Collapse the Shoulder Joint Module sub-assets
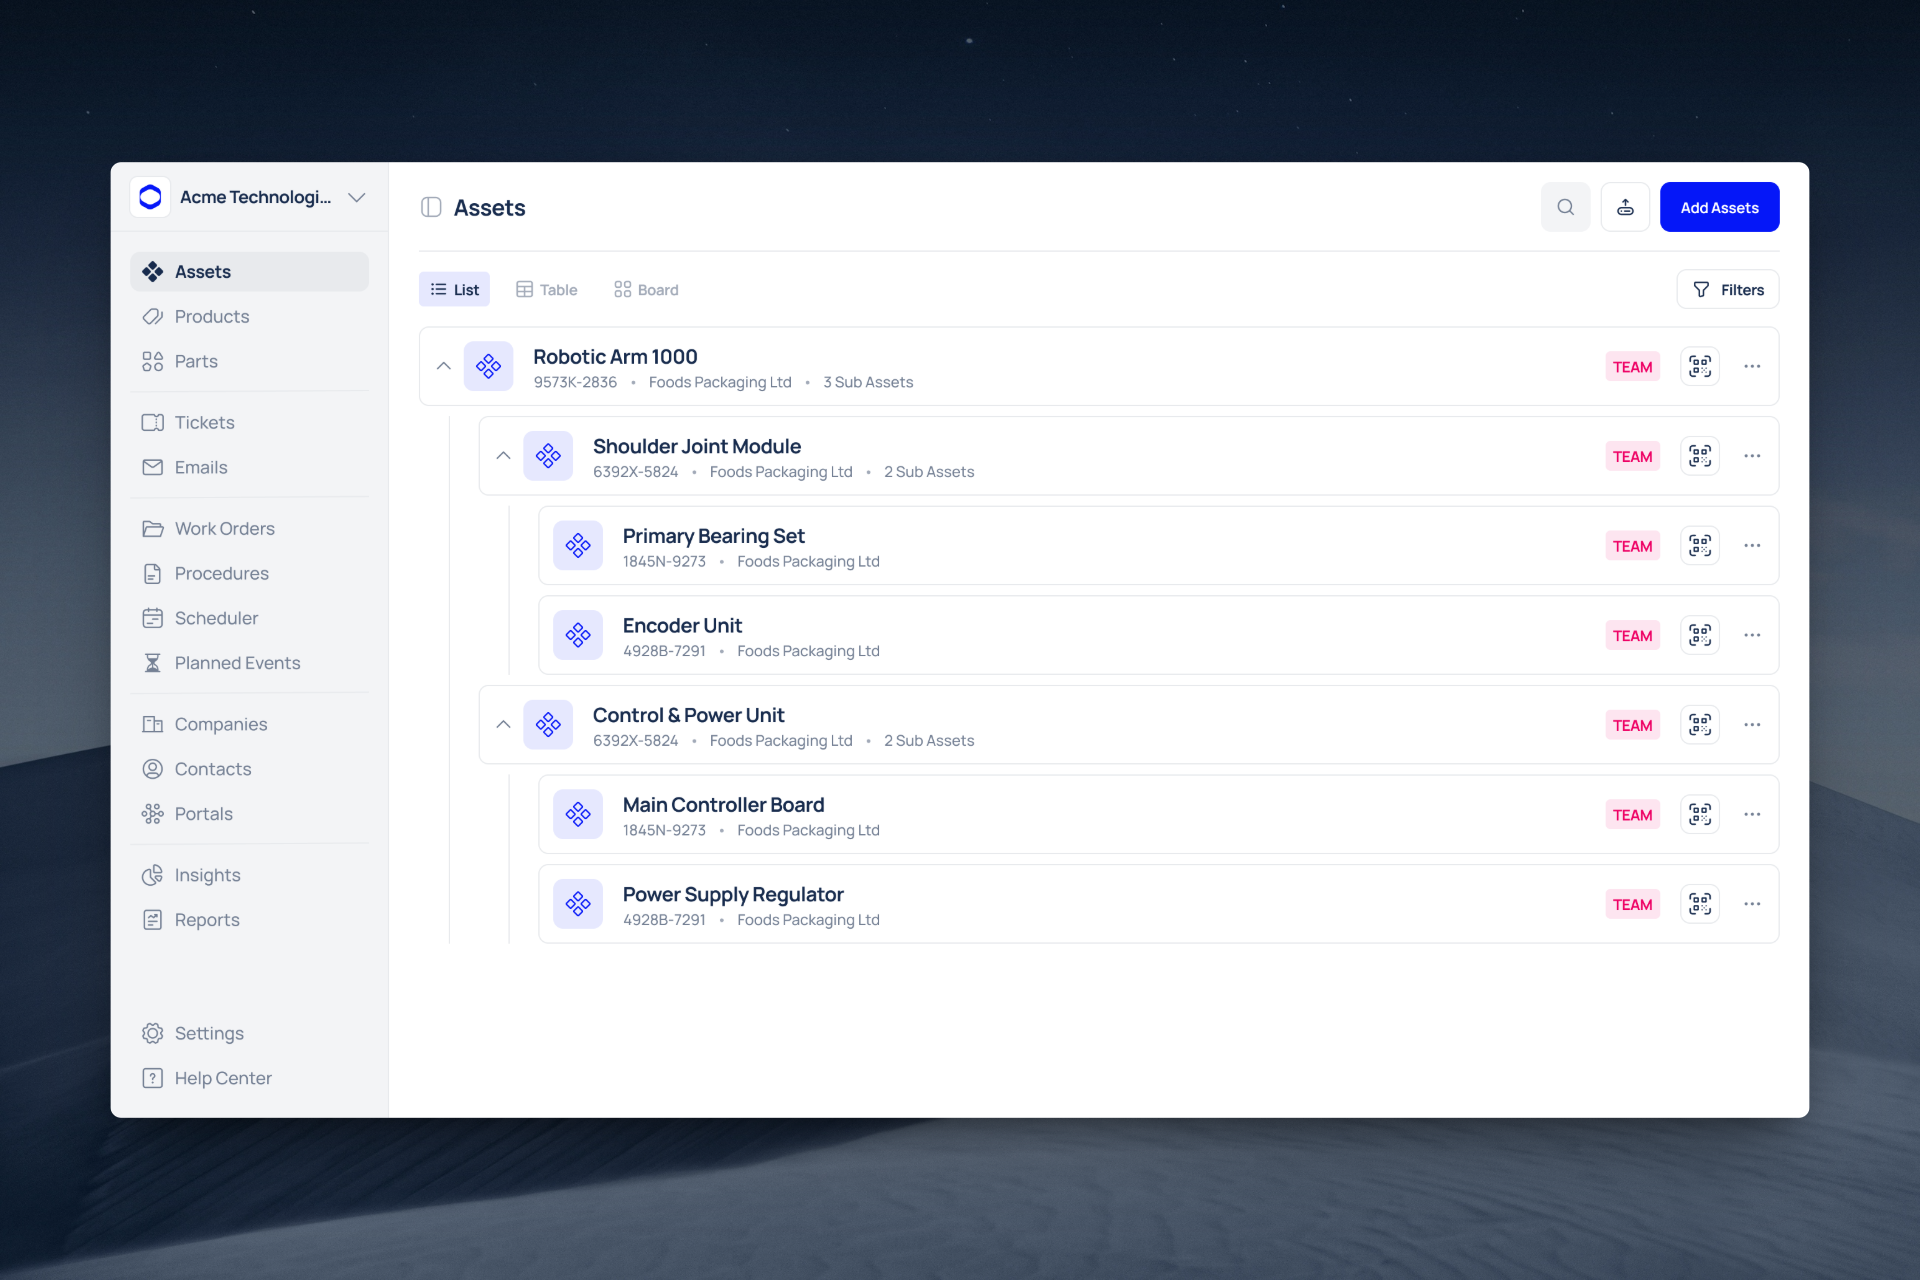 (503, 455)
